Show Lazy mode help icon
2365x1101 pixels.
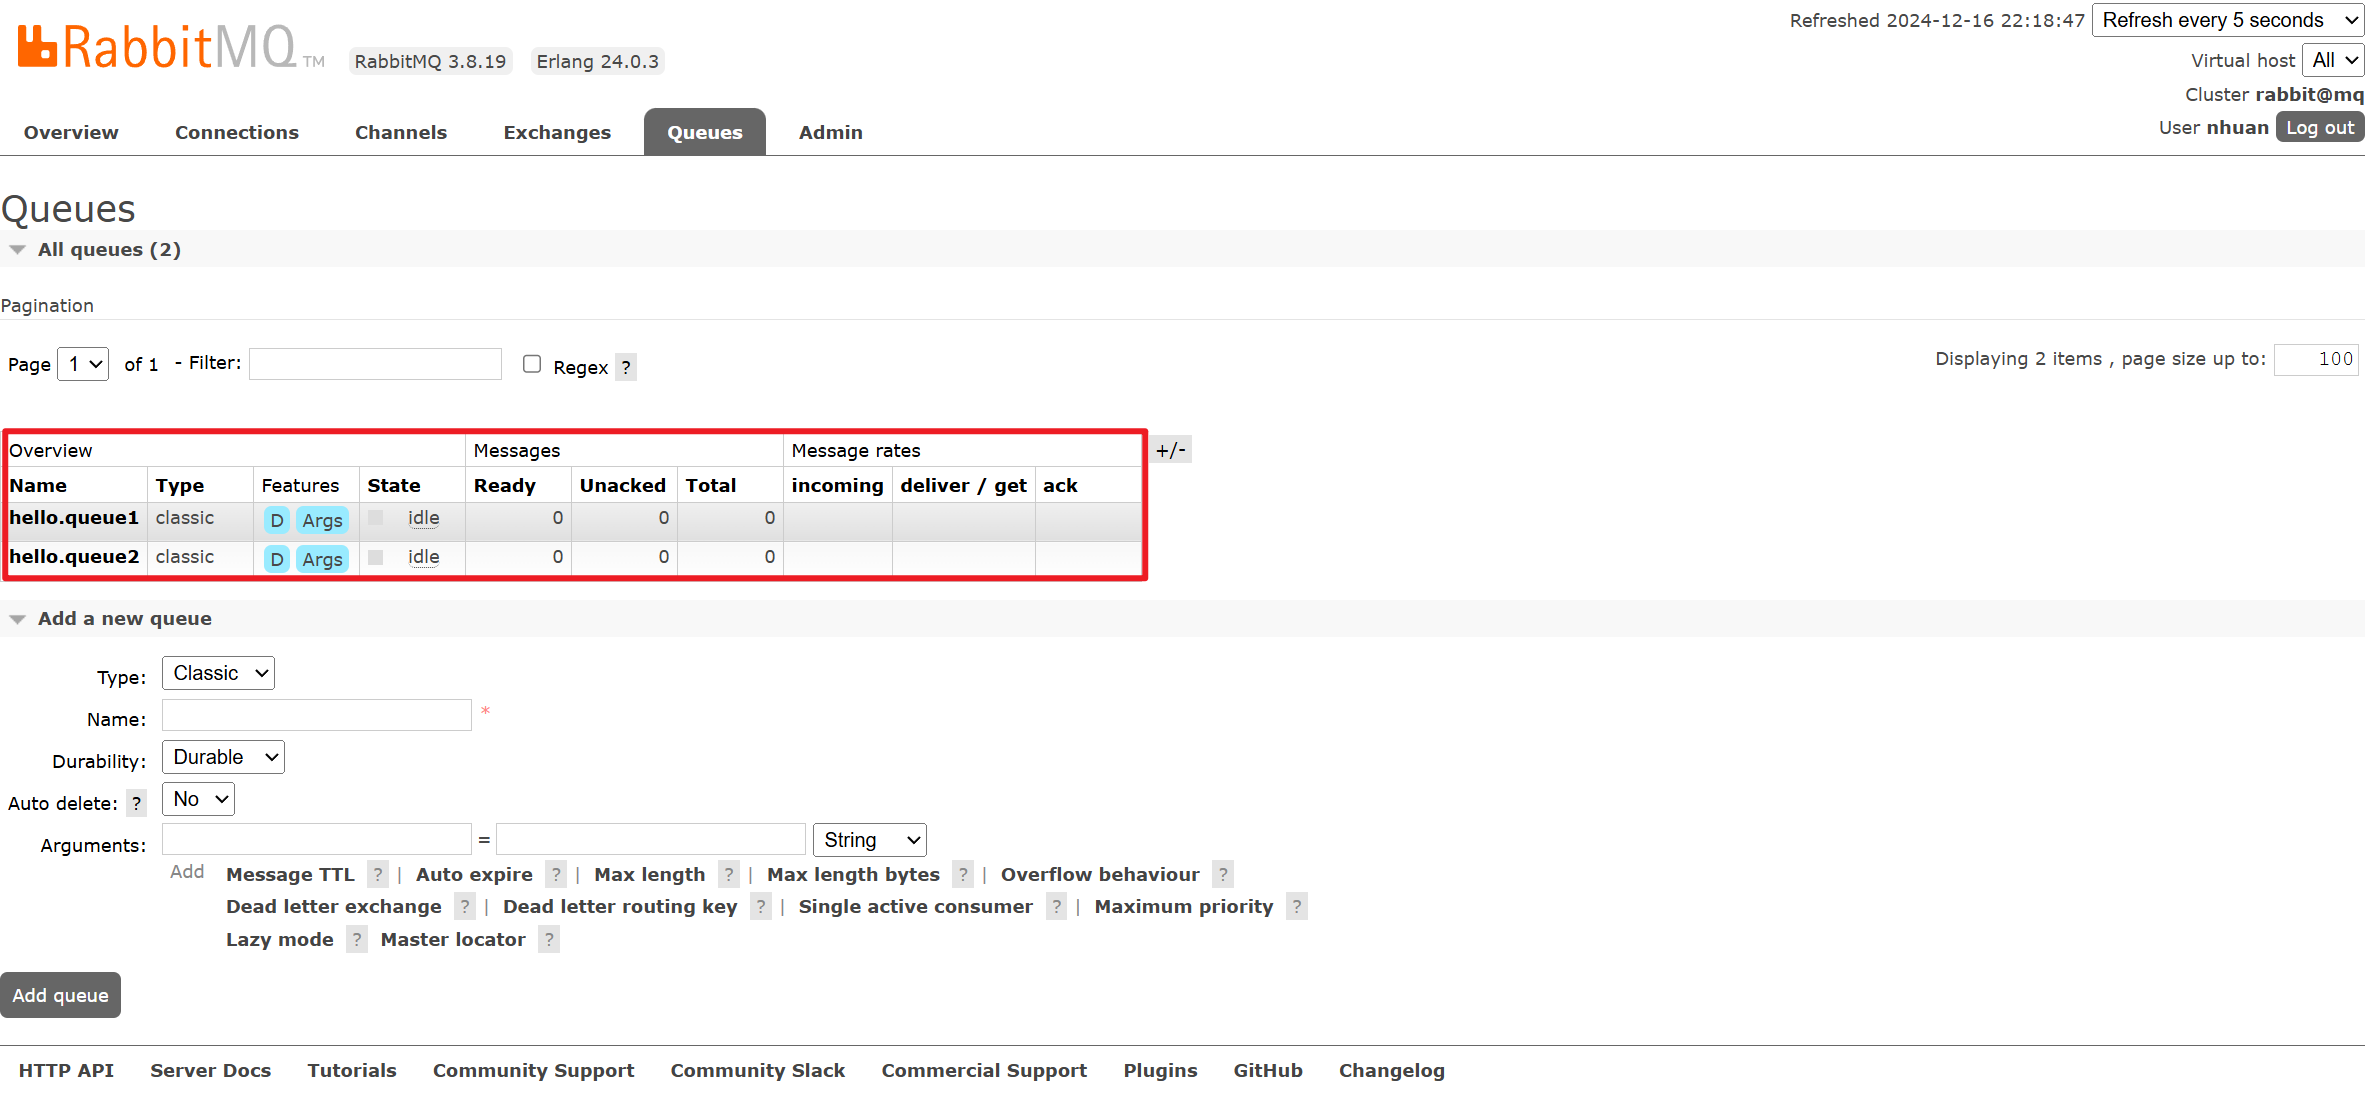tap(357, 939)
